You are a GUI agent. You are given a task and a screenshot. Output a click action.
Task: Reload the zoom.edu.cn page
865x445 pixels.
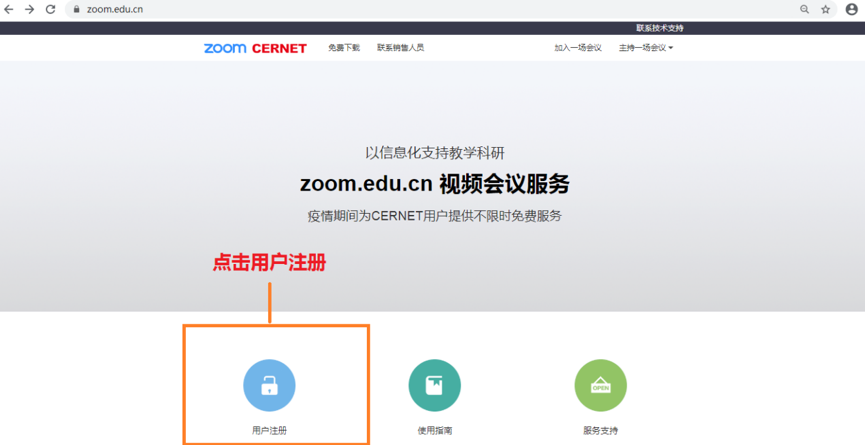(51, 9)
